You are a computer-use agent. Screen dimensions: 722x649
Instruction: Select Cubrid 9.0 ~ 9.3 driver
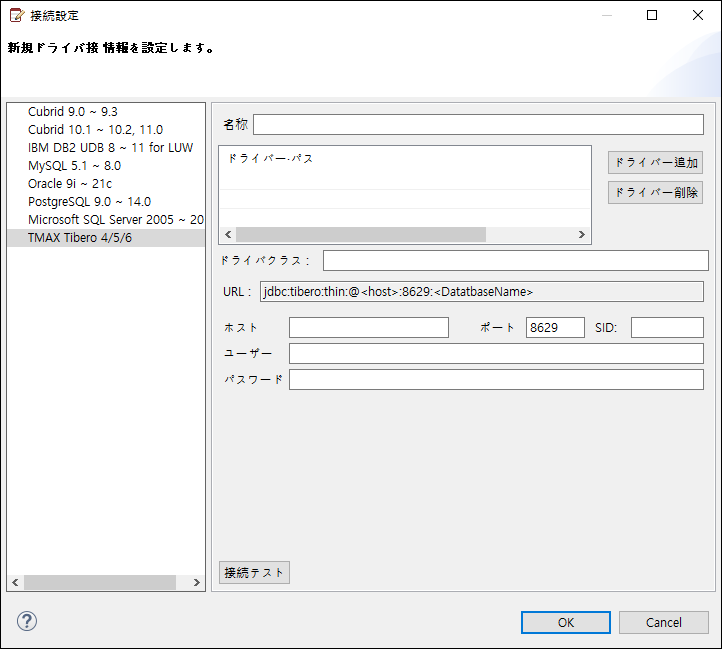73,112
